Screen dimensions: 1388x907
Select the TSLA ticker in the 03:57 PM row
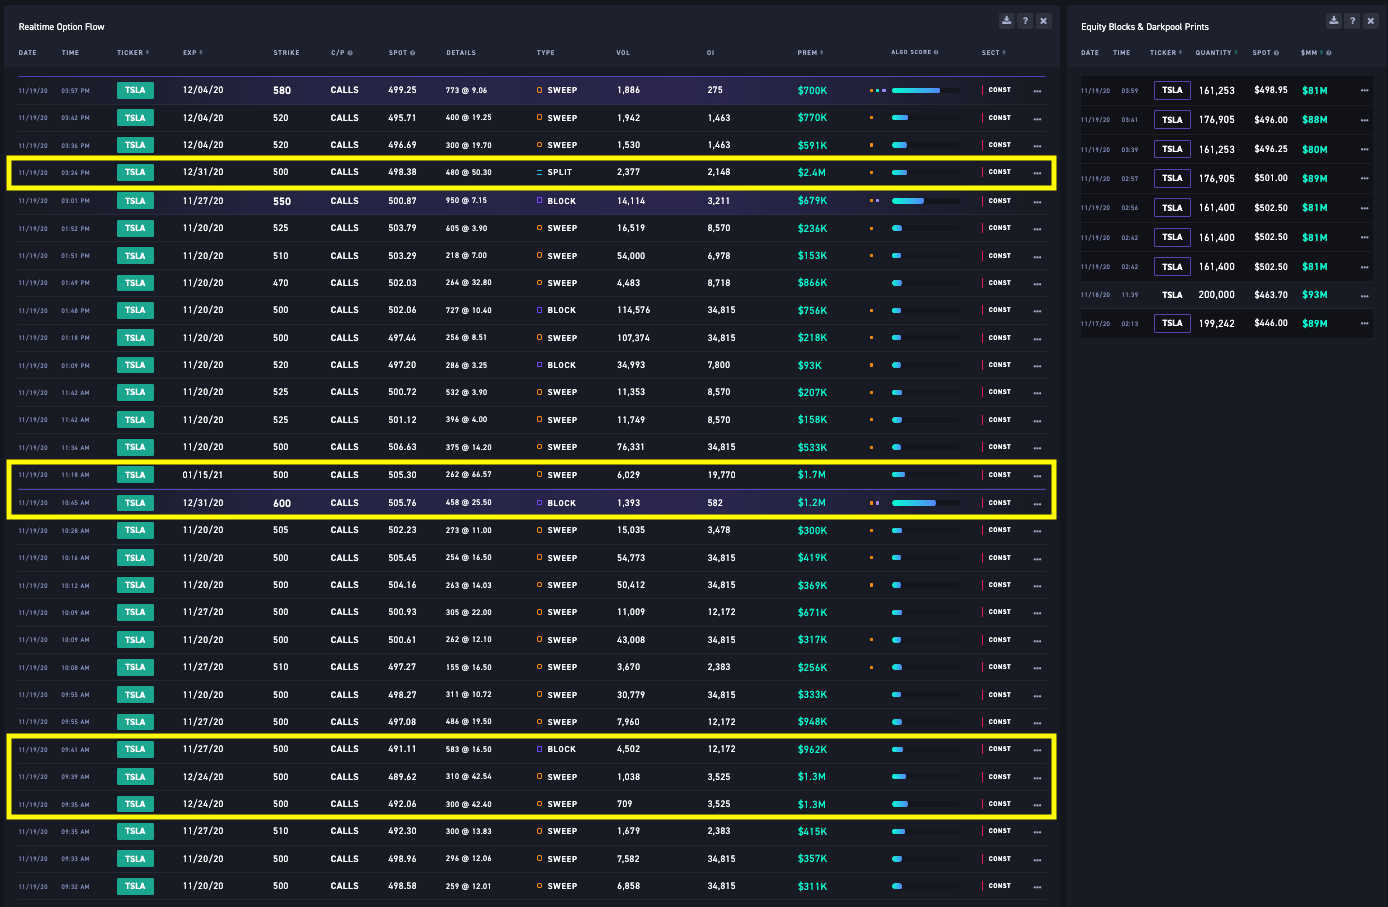[x=135, y=90]
